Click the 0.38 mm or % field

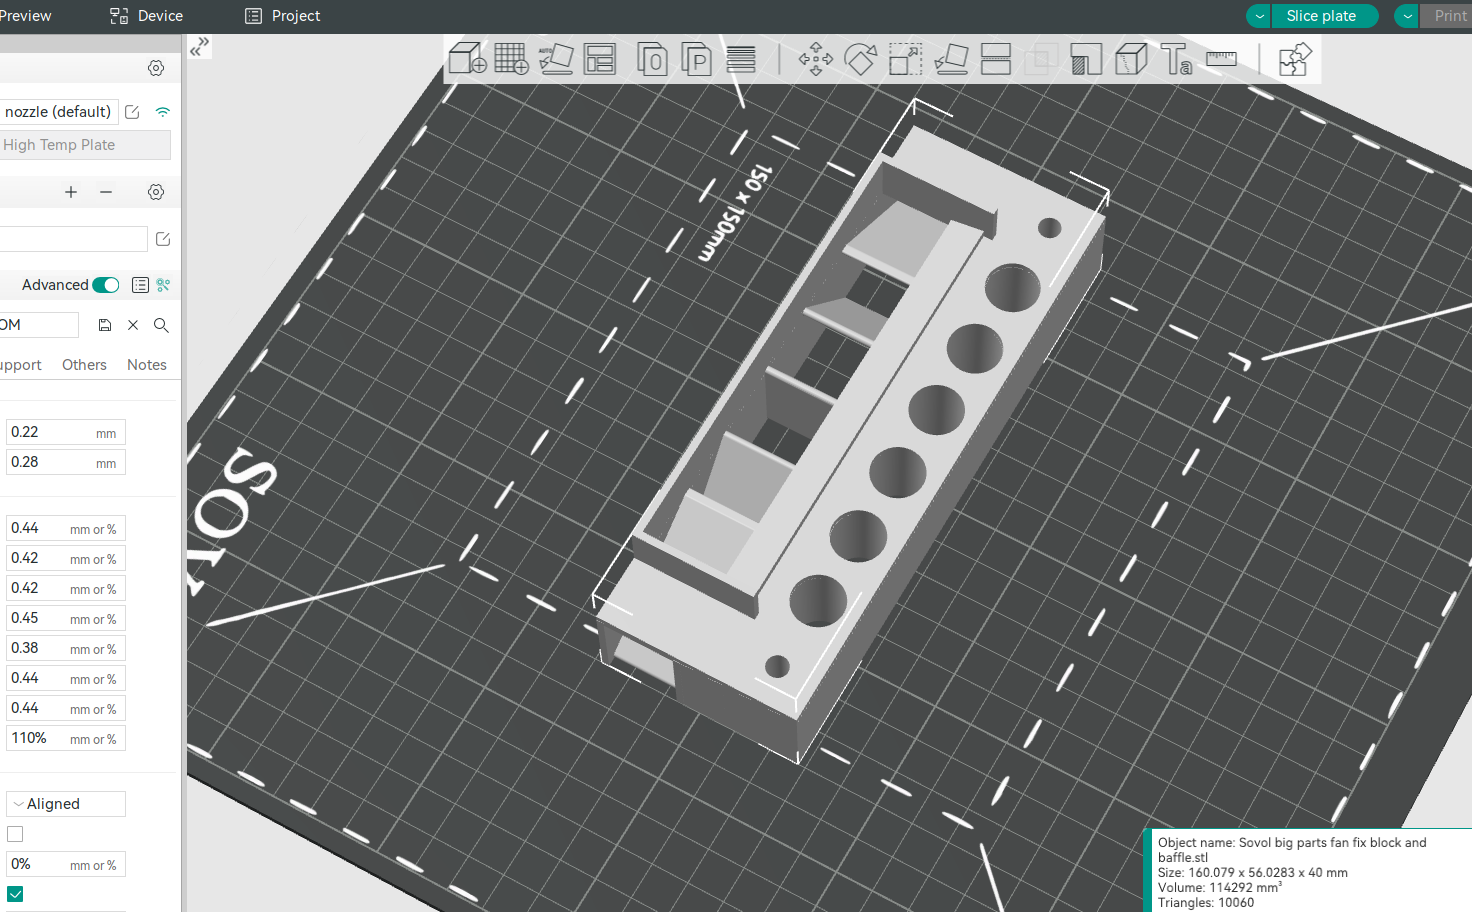66,648
